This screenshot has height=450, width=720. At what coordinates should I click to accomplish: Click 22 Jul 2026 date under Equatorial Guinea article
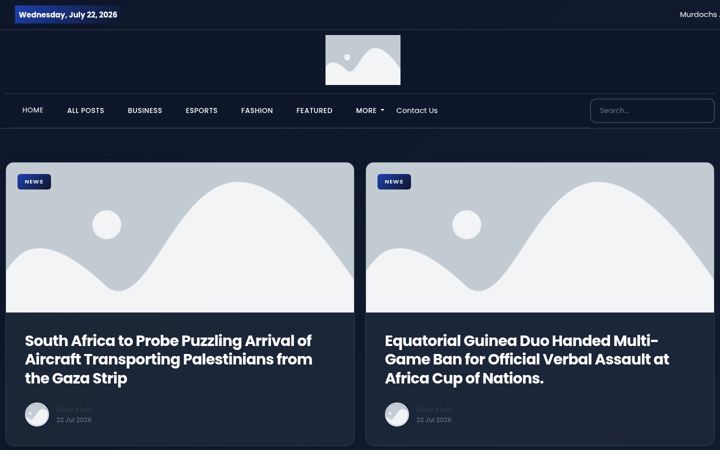click(434, 420)
